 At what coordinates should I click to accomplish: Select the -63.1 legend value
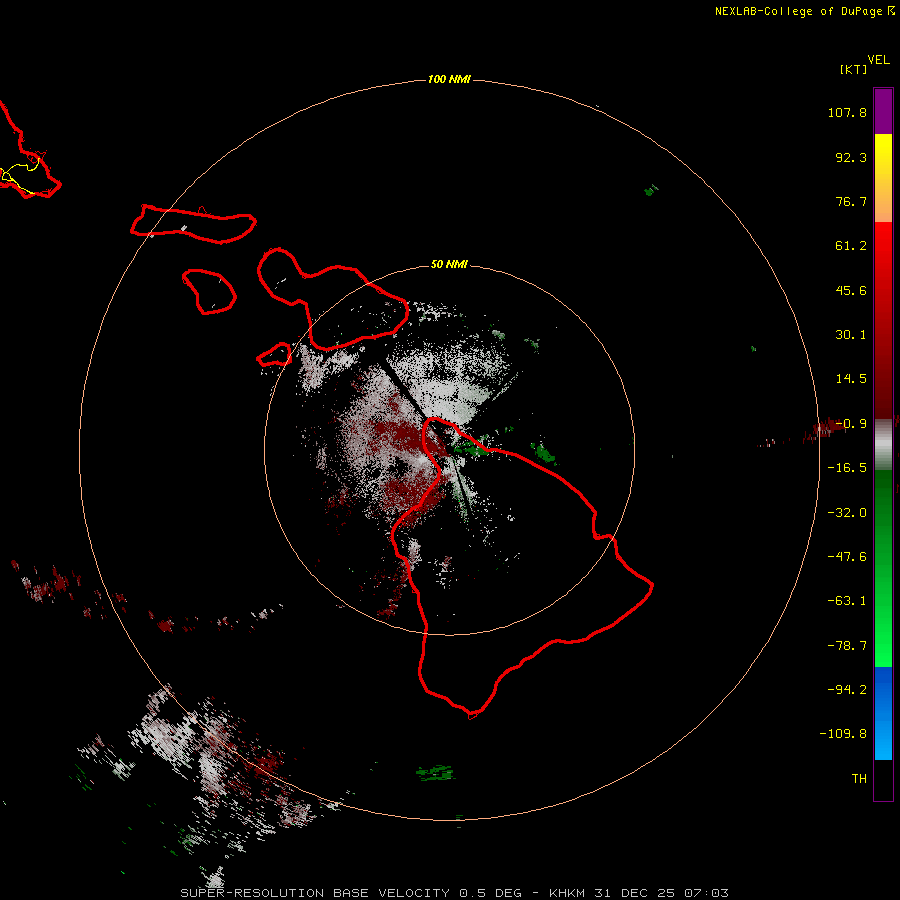click(x=847, y=601)
